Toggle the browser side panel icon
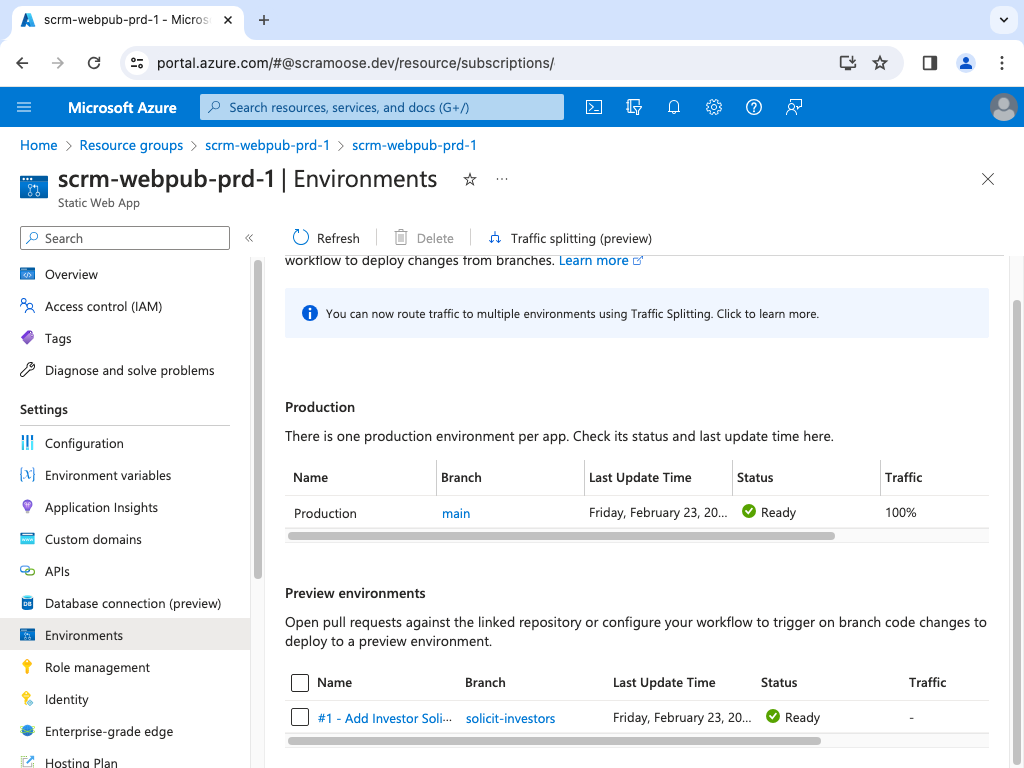This screenshot has height=768, width=1024. (930, 63)
